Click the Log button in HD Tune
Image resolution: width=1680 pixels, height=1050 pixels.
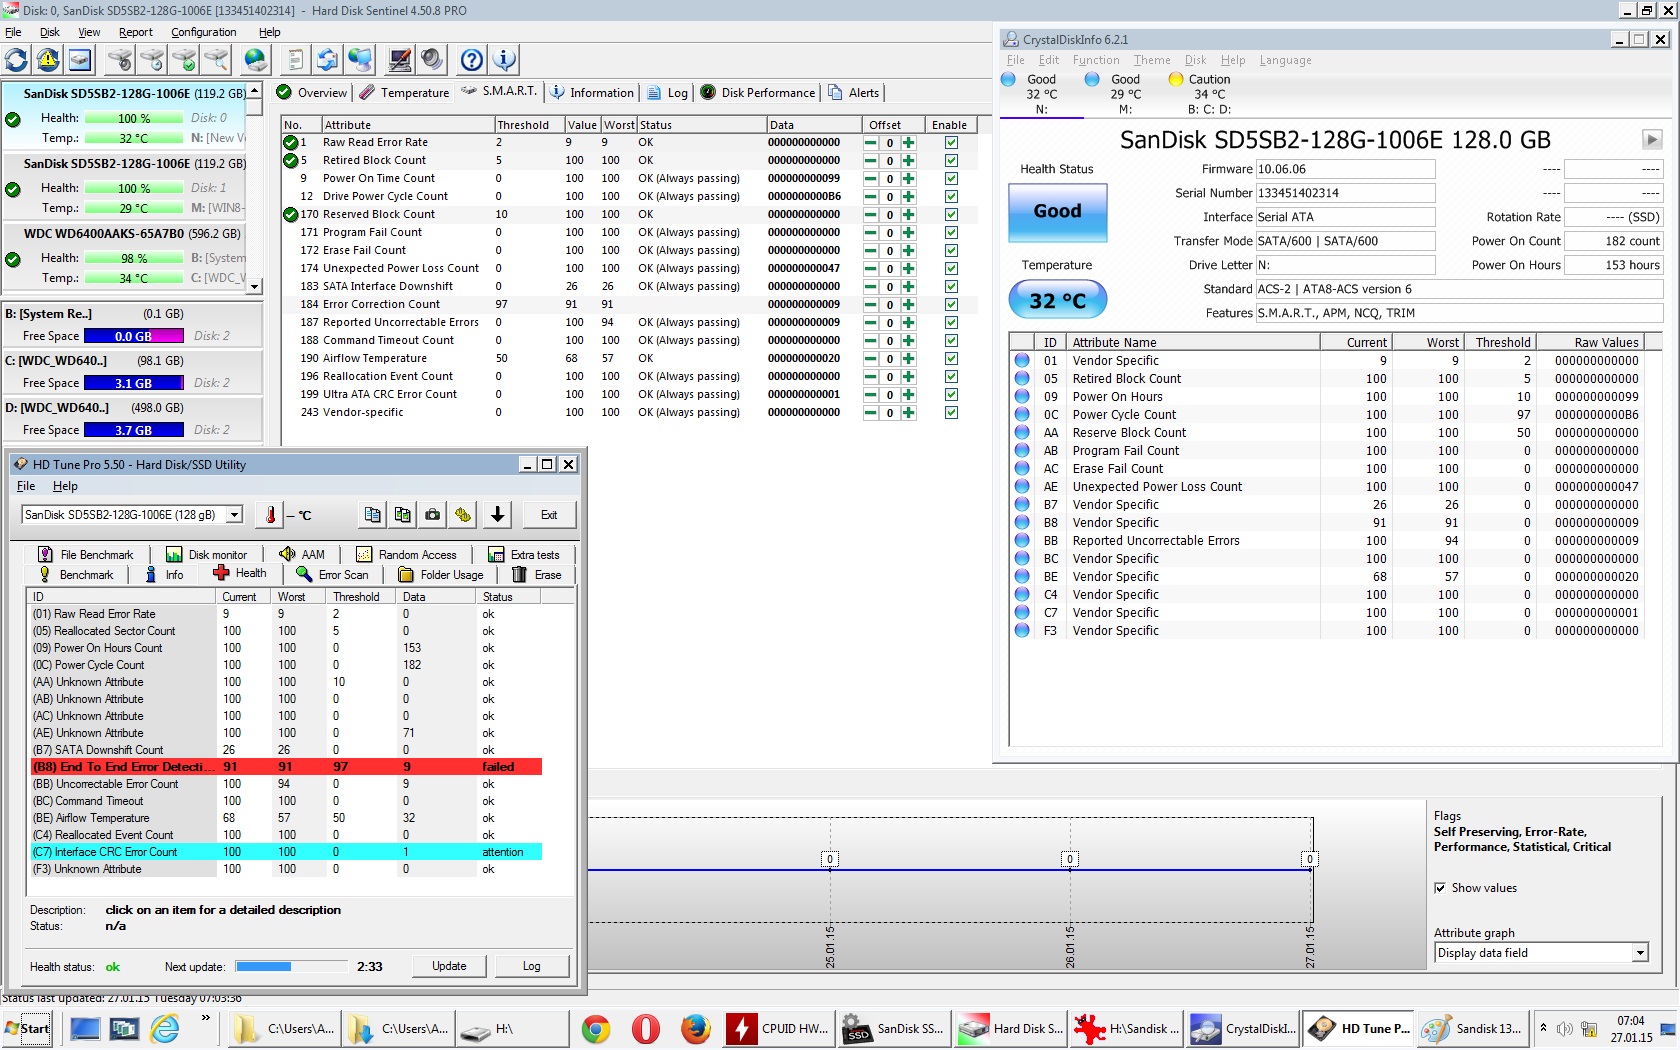[x=531, y=966]
